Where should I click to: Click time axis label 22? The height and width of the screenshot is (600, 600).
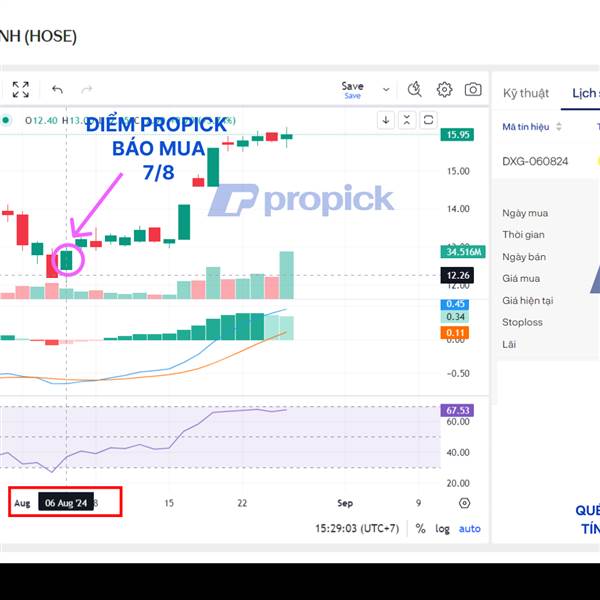pos(242,503)
